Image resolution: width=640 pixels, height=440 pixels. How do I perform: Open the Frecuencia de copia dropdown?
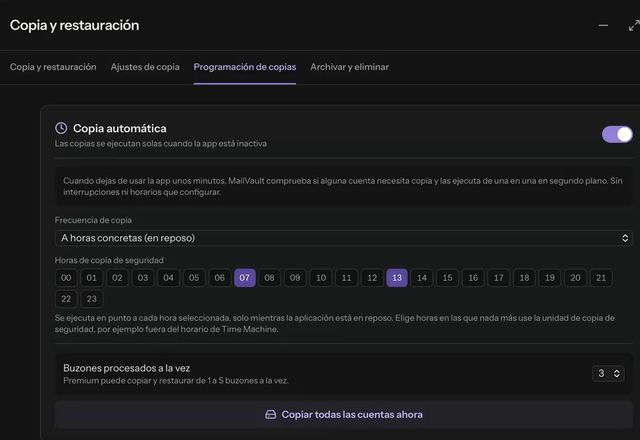(x=343, y=238)
